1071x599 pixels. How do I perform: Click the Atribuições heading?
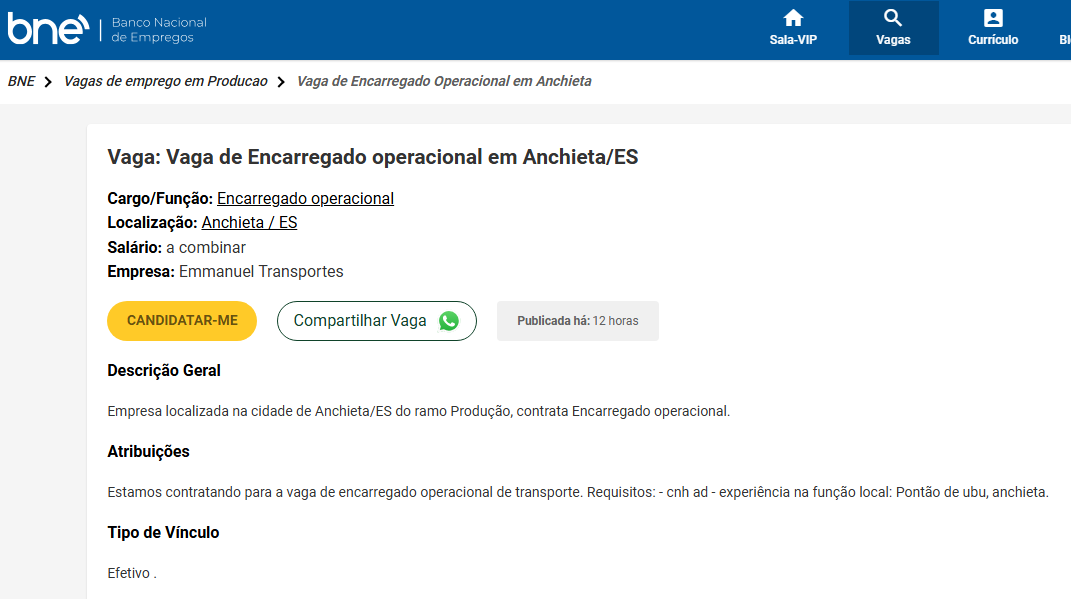tap(148, 452)
